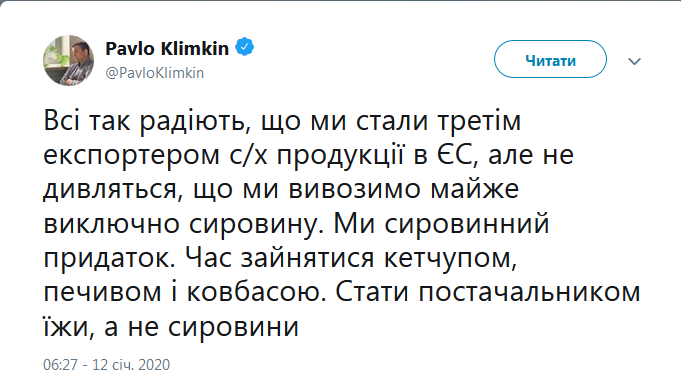This screenshot has width=681, height=380.
Task: Click the final line 'їжи, а не сировини'
Action: click(x=171, y=327)
